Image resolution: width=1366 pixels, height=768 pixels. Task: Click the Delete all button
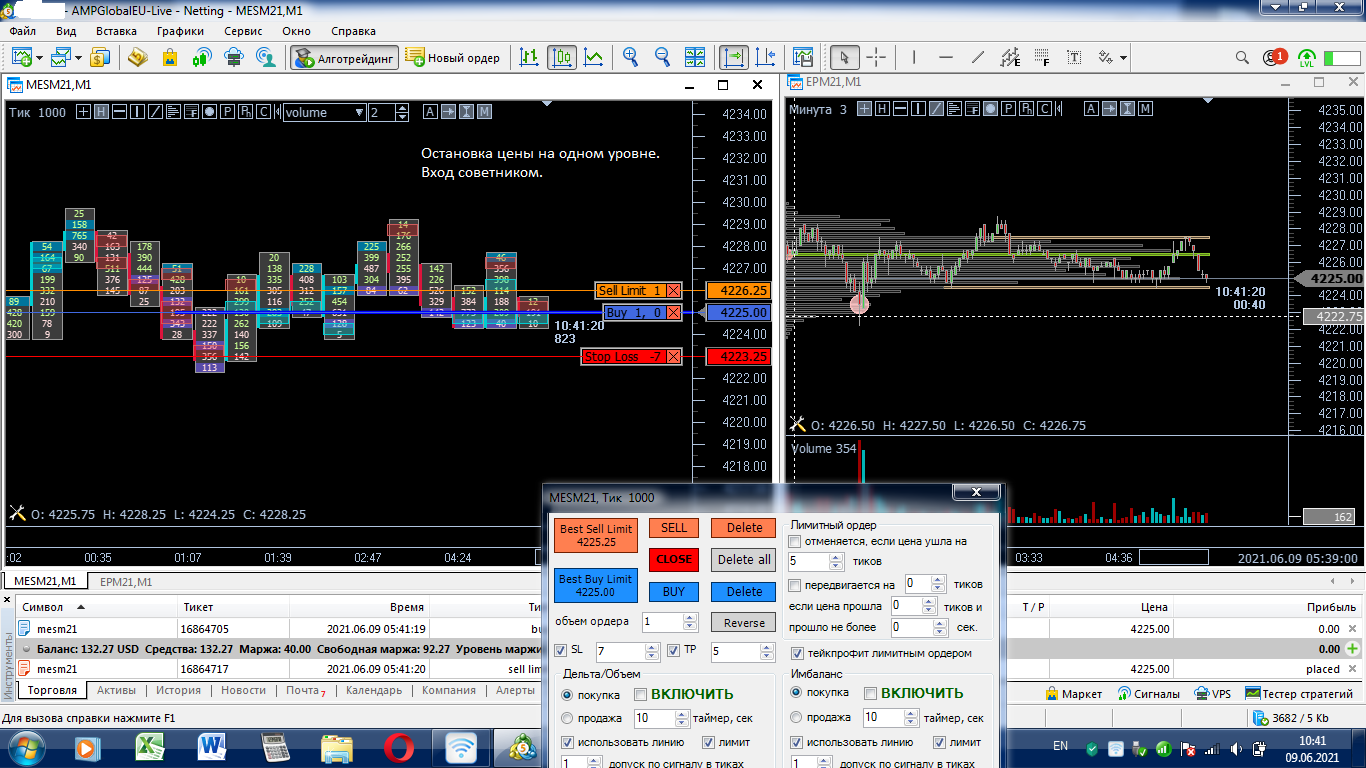click(743, 559)
